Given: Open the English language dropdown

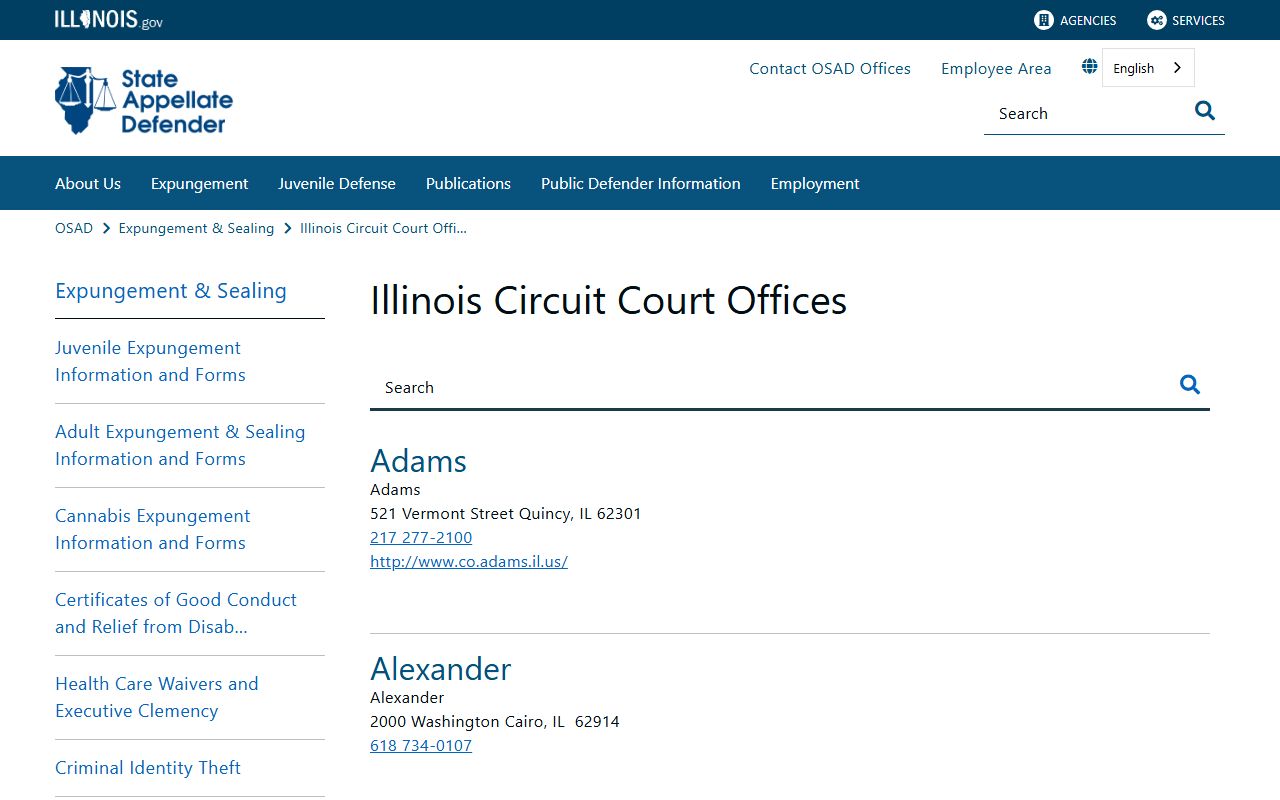Looking at the screenshot, I should pos(1148,68).
